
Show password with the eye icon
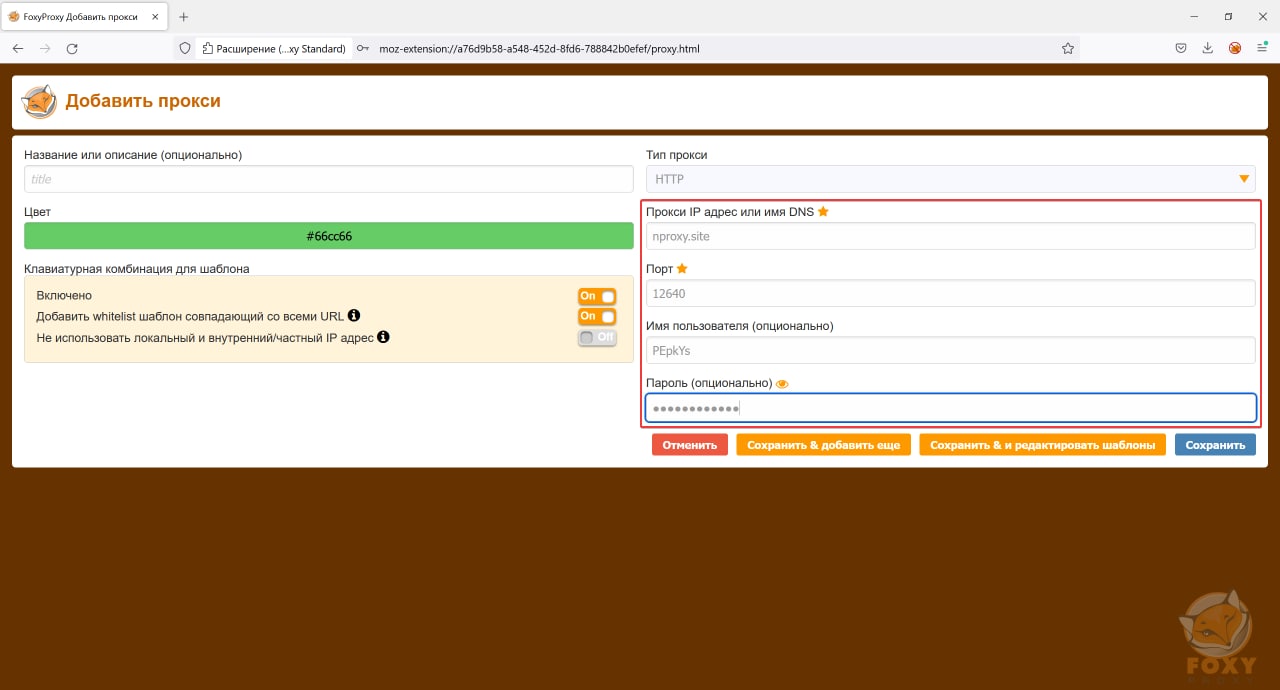point(783,384)
